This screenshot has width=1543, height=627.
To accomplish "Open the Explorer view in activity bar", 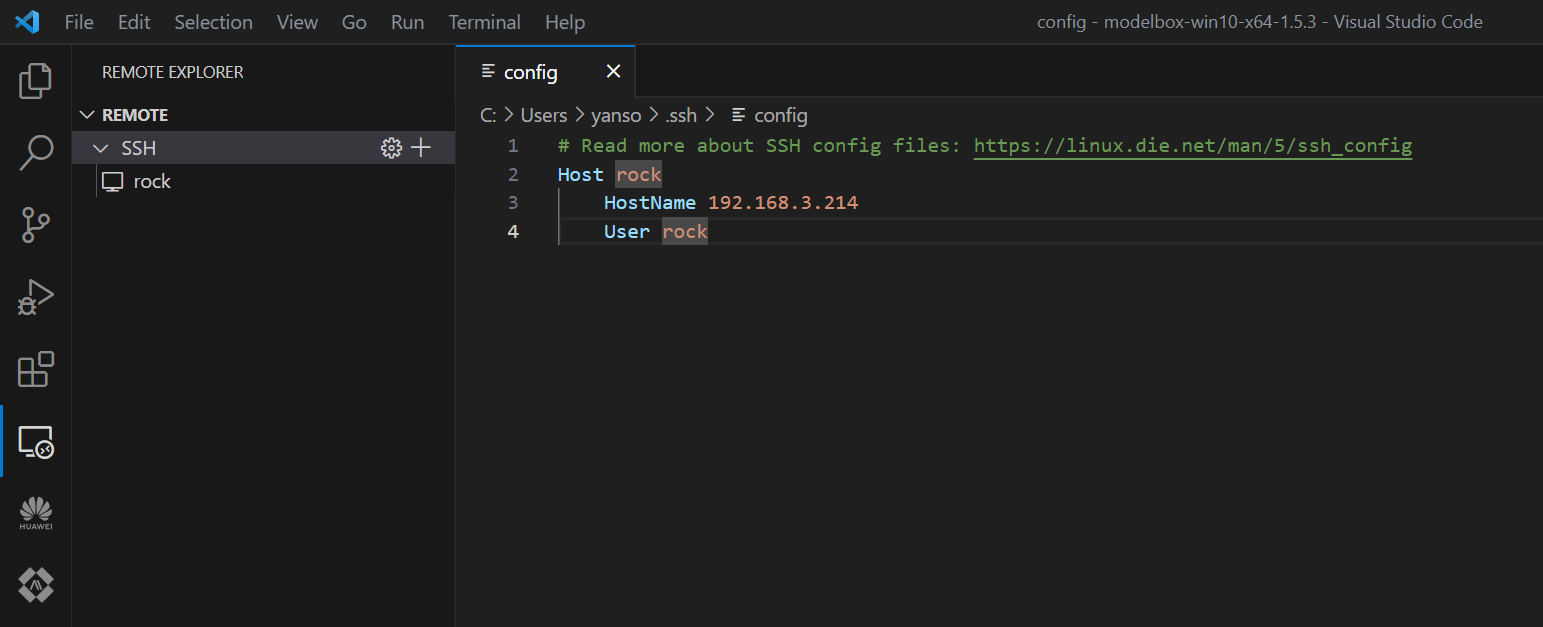I will (x=36, y=81).
